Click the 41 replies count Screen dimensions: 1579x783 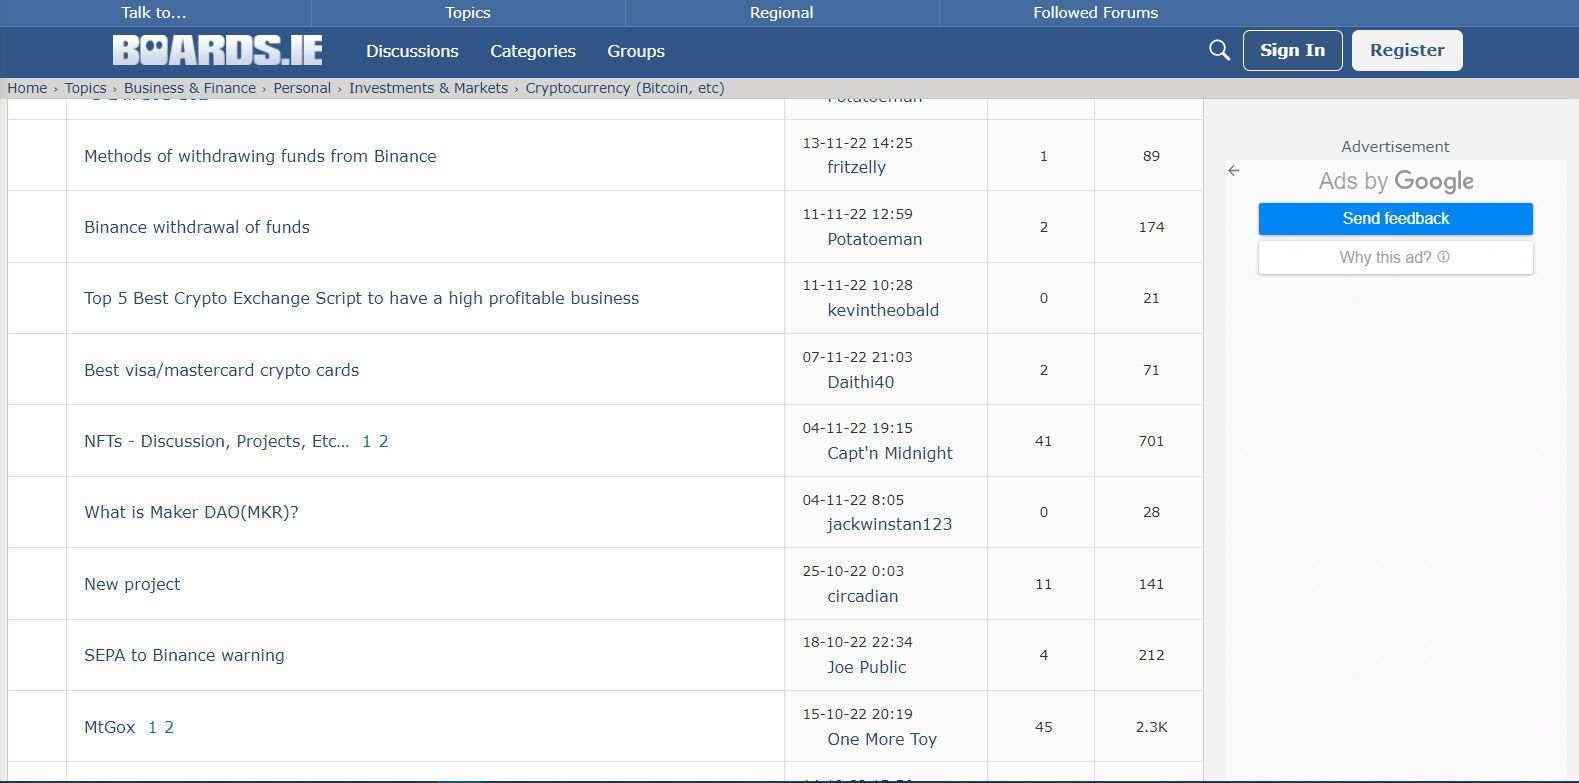click(x=1043, y=441)
